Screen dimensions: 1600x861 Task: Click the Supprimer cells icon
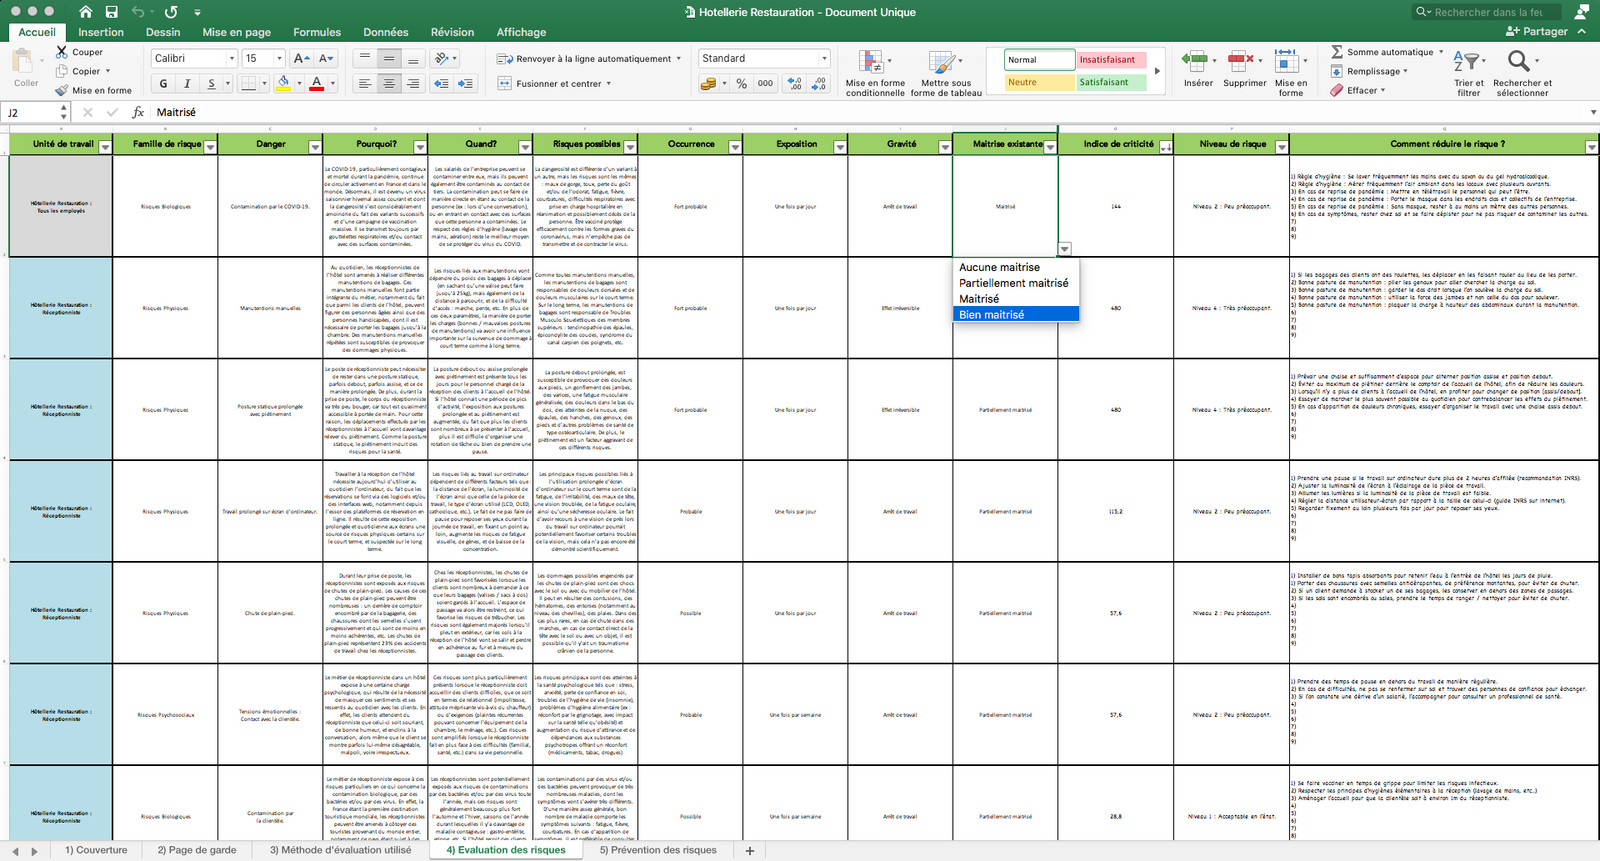click(1240, 62)
